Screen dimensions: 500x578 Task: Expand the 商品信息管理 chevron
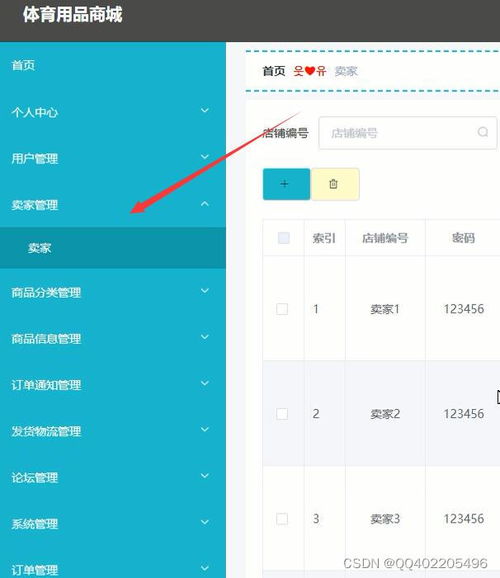point(205,337)
